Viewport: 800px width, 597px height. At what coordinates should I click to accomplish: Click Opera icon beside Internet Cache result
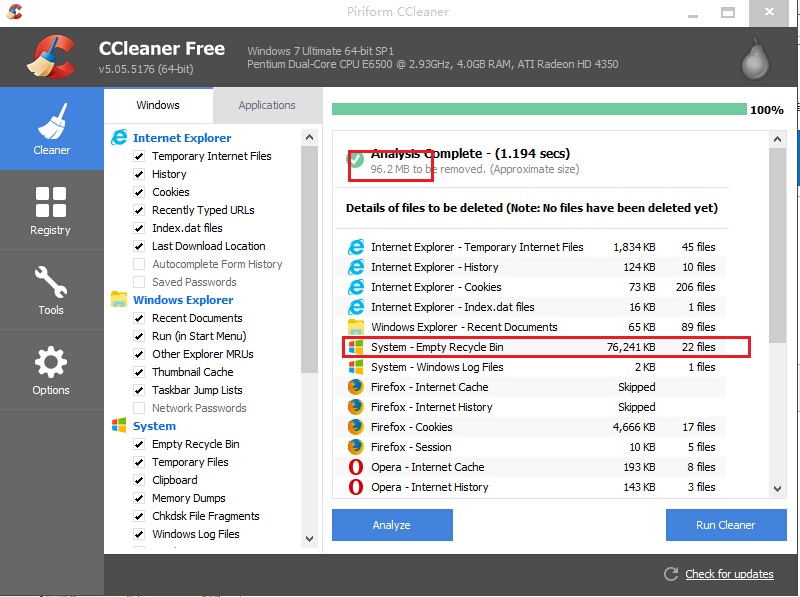pos(356,467)
